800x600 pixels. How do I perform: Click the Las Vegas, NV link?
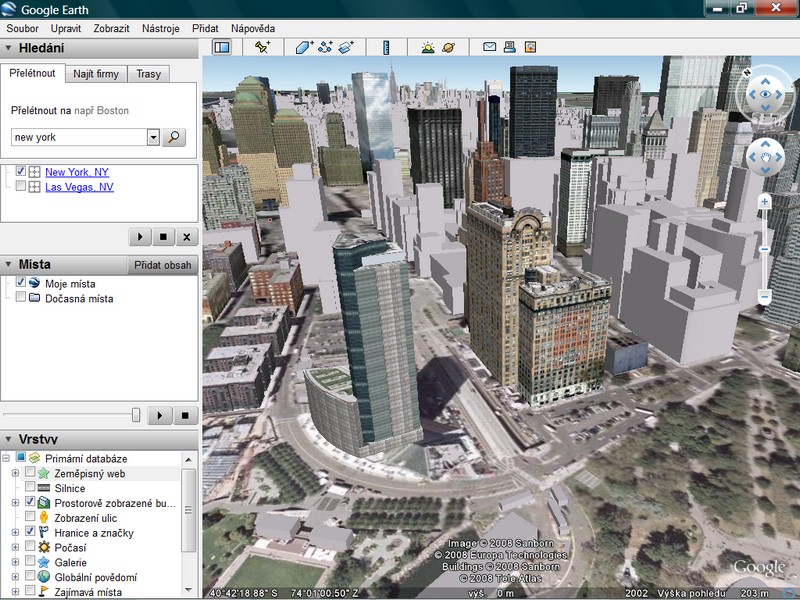click(79, 187)
